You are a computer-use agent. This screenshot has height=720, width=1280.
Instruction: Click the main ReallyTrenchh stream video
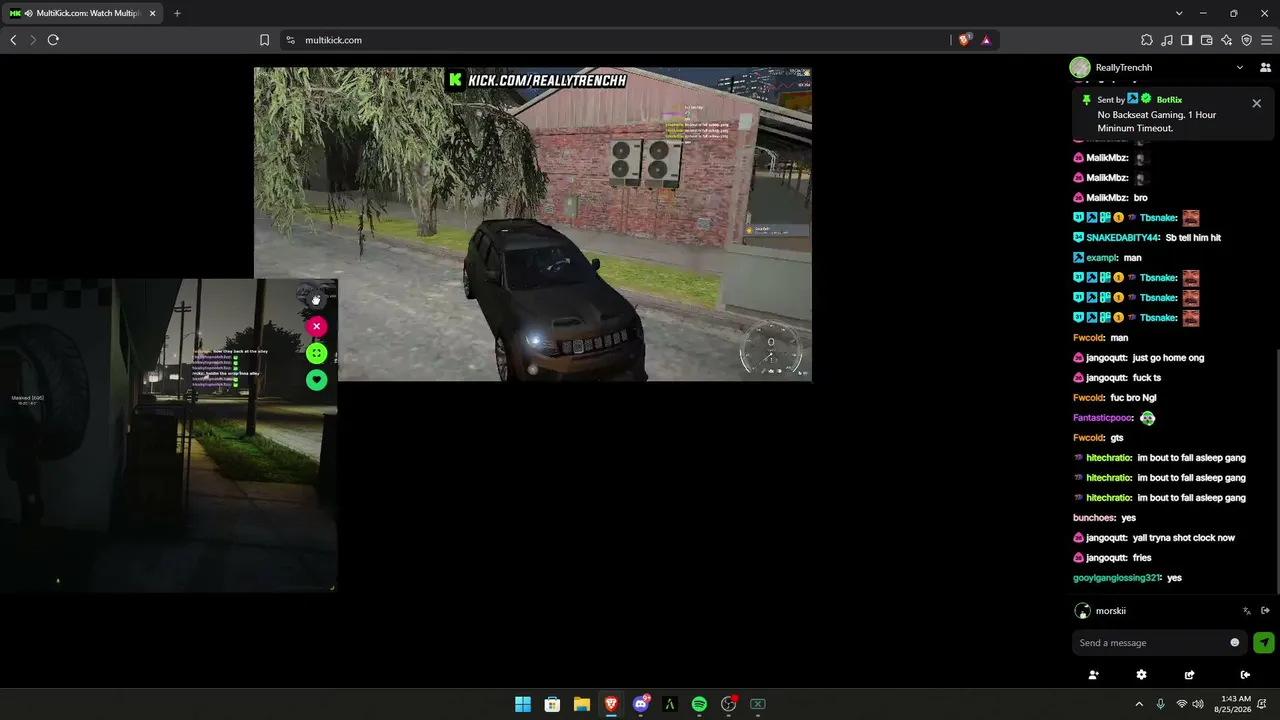coord(533,224)
